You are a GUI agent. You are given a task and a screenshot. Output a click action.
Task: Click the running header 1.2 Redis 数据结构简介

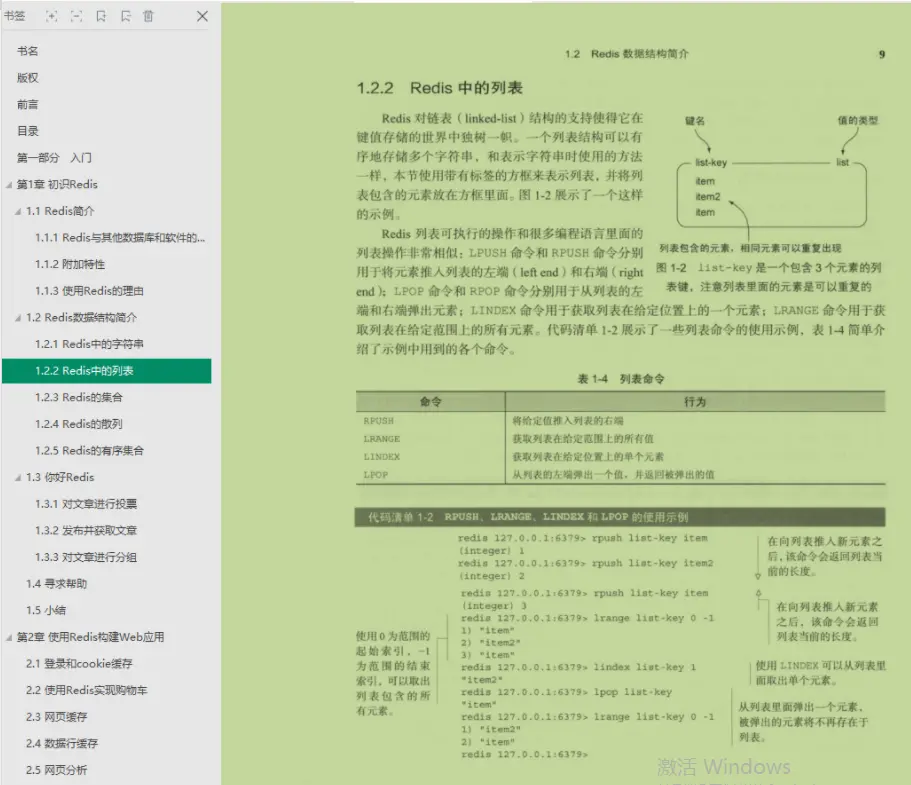coord(626,54)
